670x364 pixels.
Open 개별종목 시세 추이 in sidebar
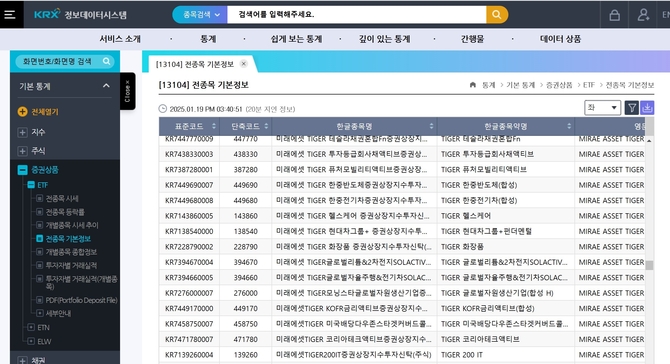[72, 225]
